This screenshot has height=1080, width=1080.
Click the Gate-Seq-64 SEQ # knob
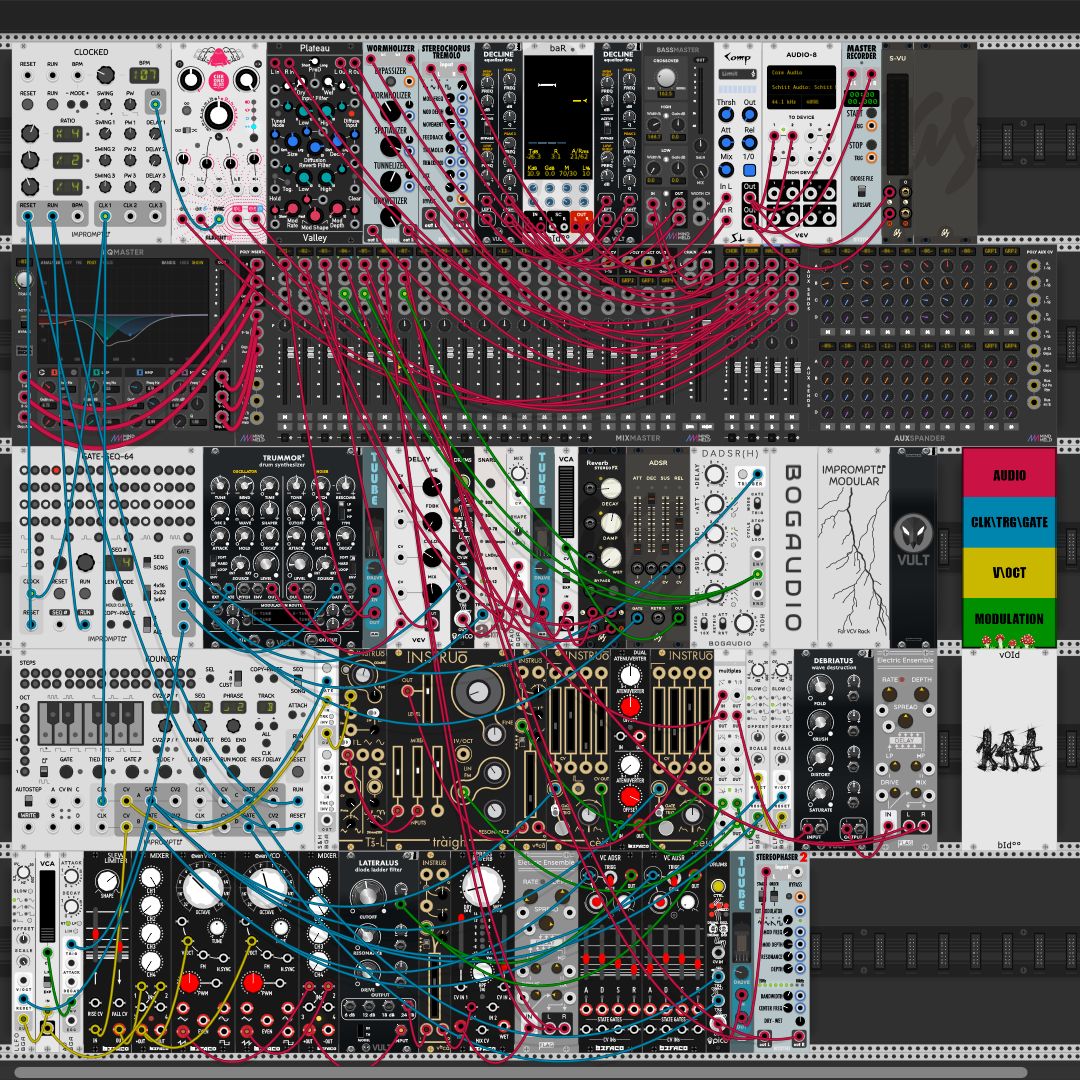[85, 562]
